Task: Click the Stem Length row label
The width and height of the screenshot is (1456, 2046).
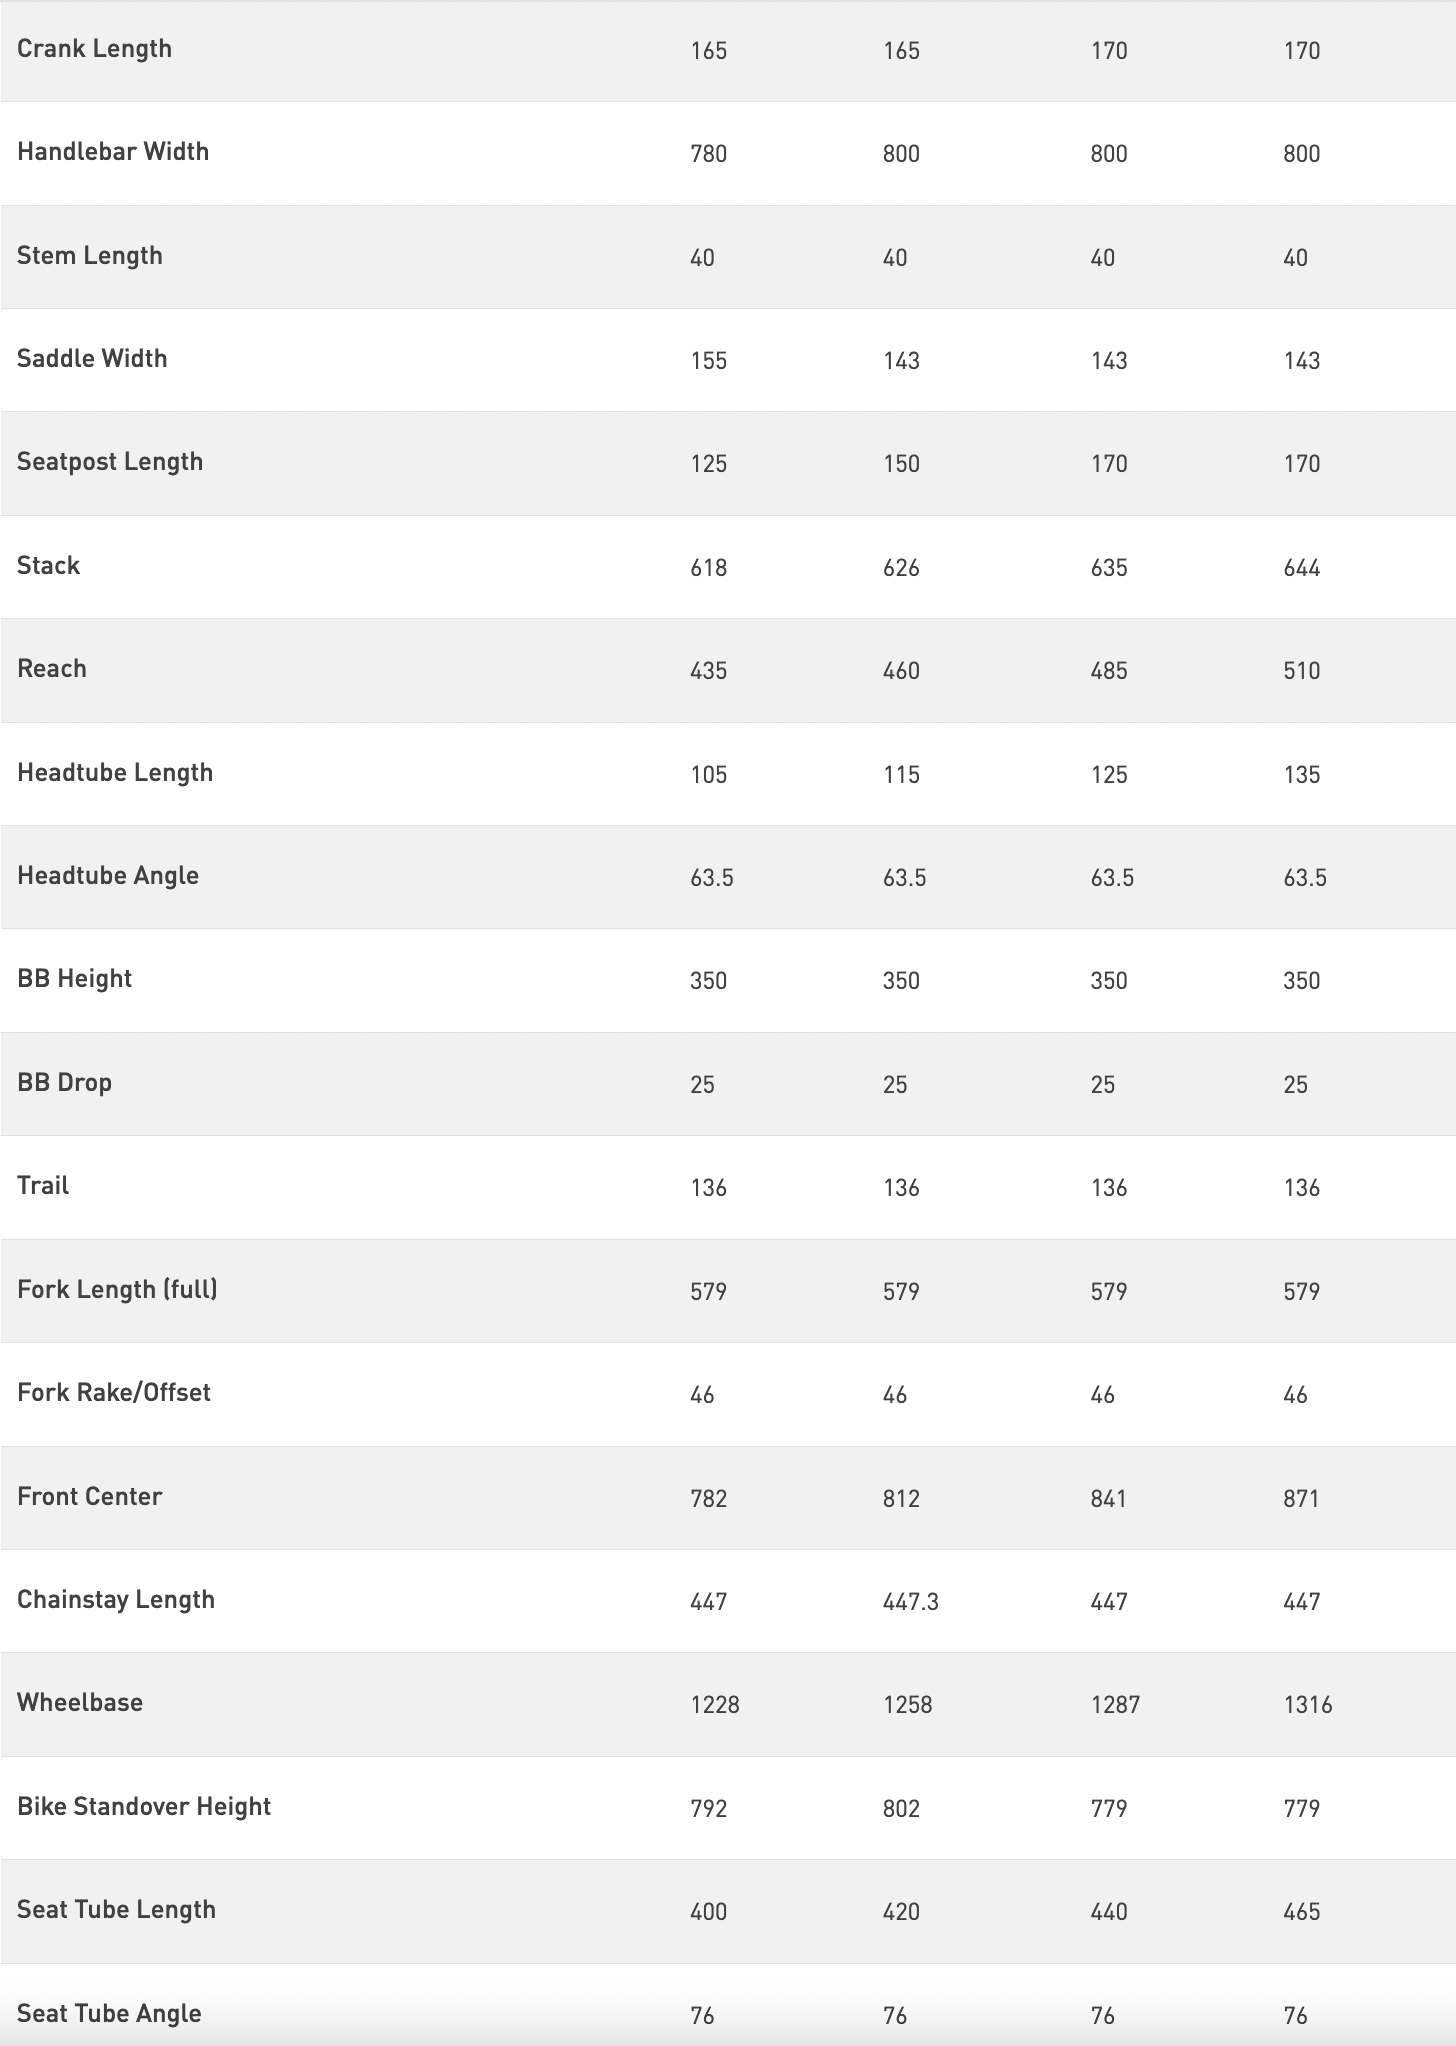Action: click(89, 256)
